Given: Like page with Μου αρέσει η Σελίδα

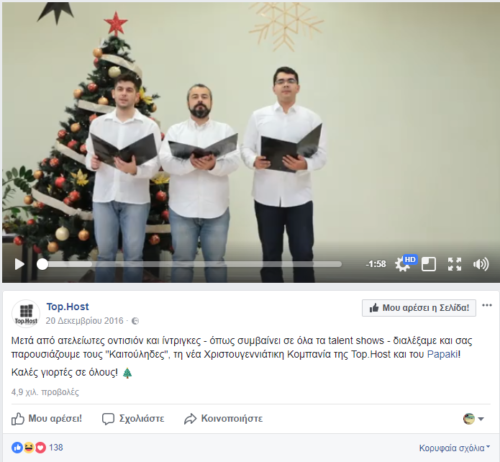Looking at the screenshot, I should [x=419, y=308].
